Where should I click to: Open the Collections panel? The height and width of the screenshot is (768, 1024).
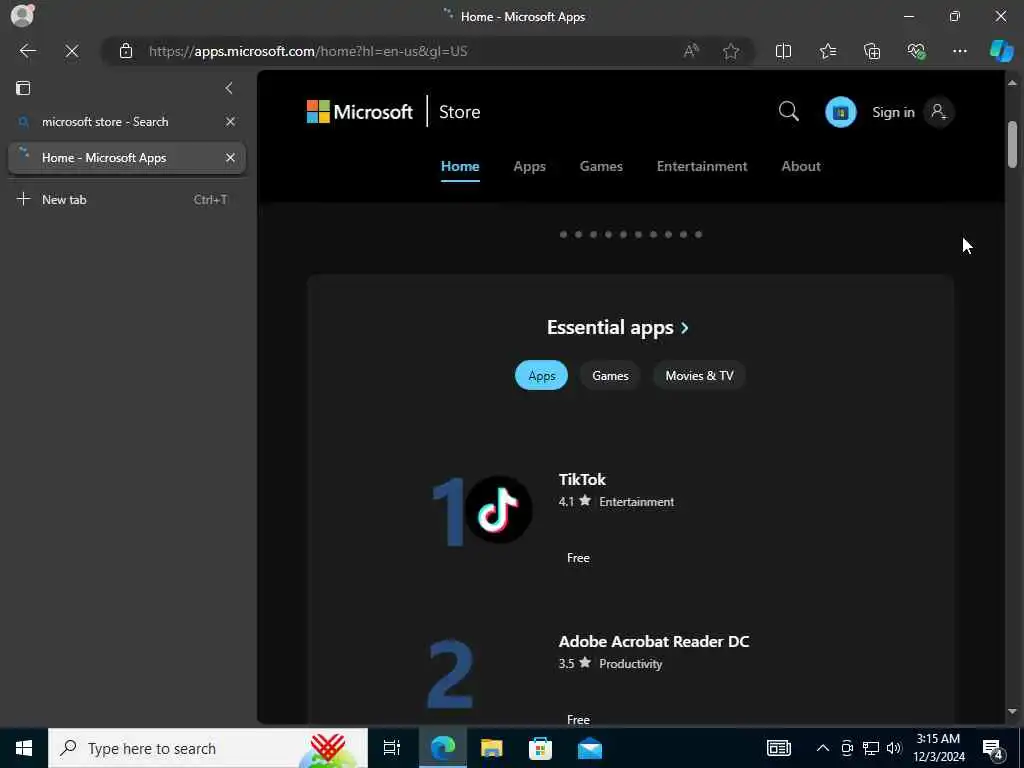(872, 51)
